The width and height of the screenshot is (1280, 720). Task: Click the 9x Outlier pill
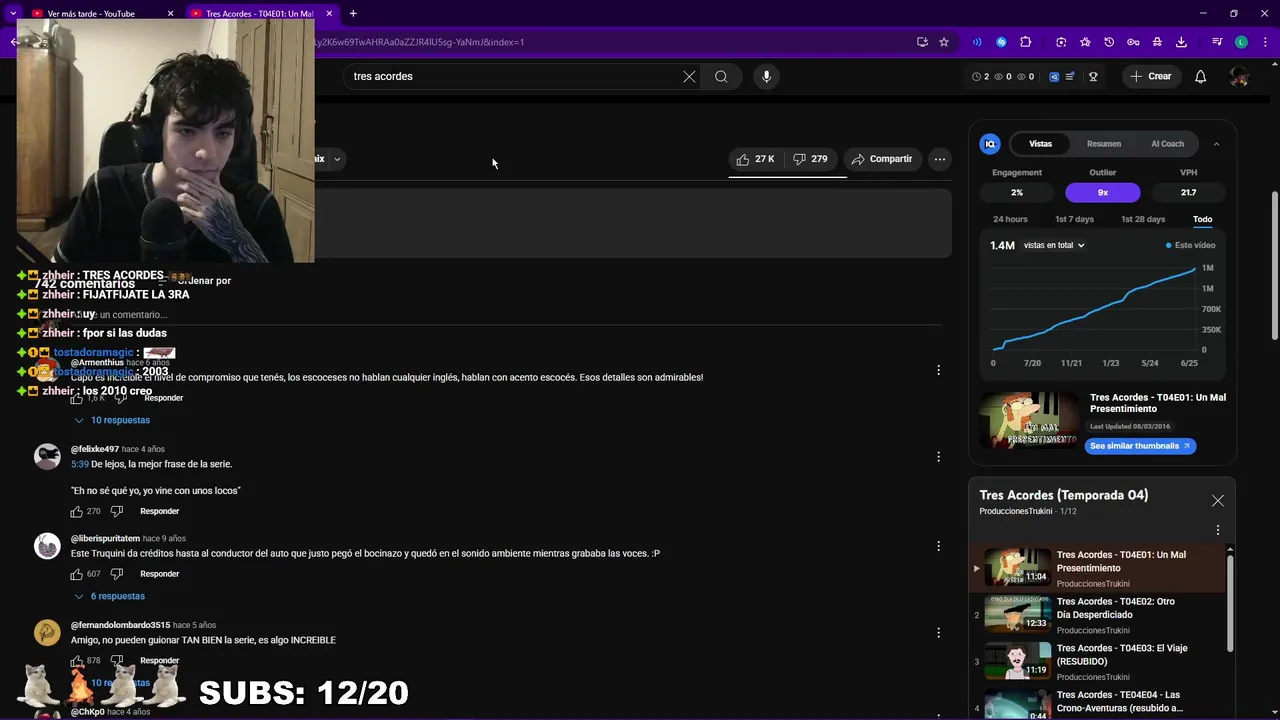pos(1102,192)
